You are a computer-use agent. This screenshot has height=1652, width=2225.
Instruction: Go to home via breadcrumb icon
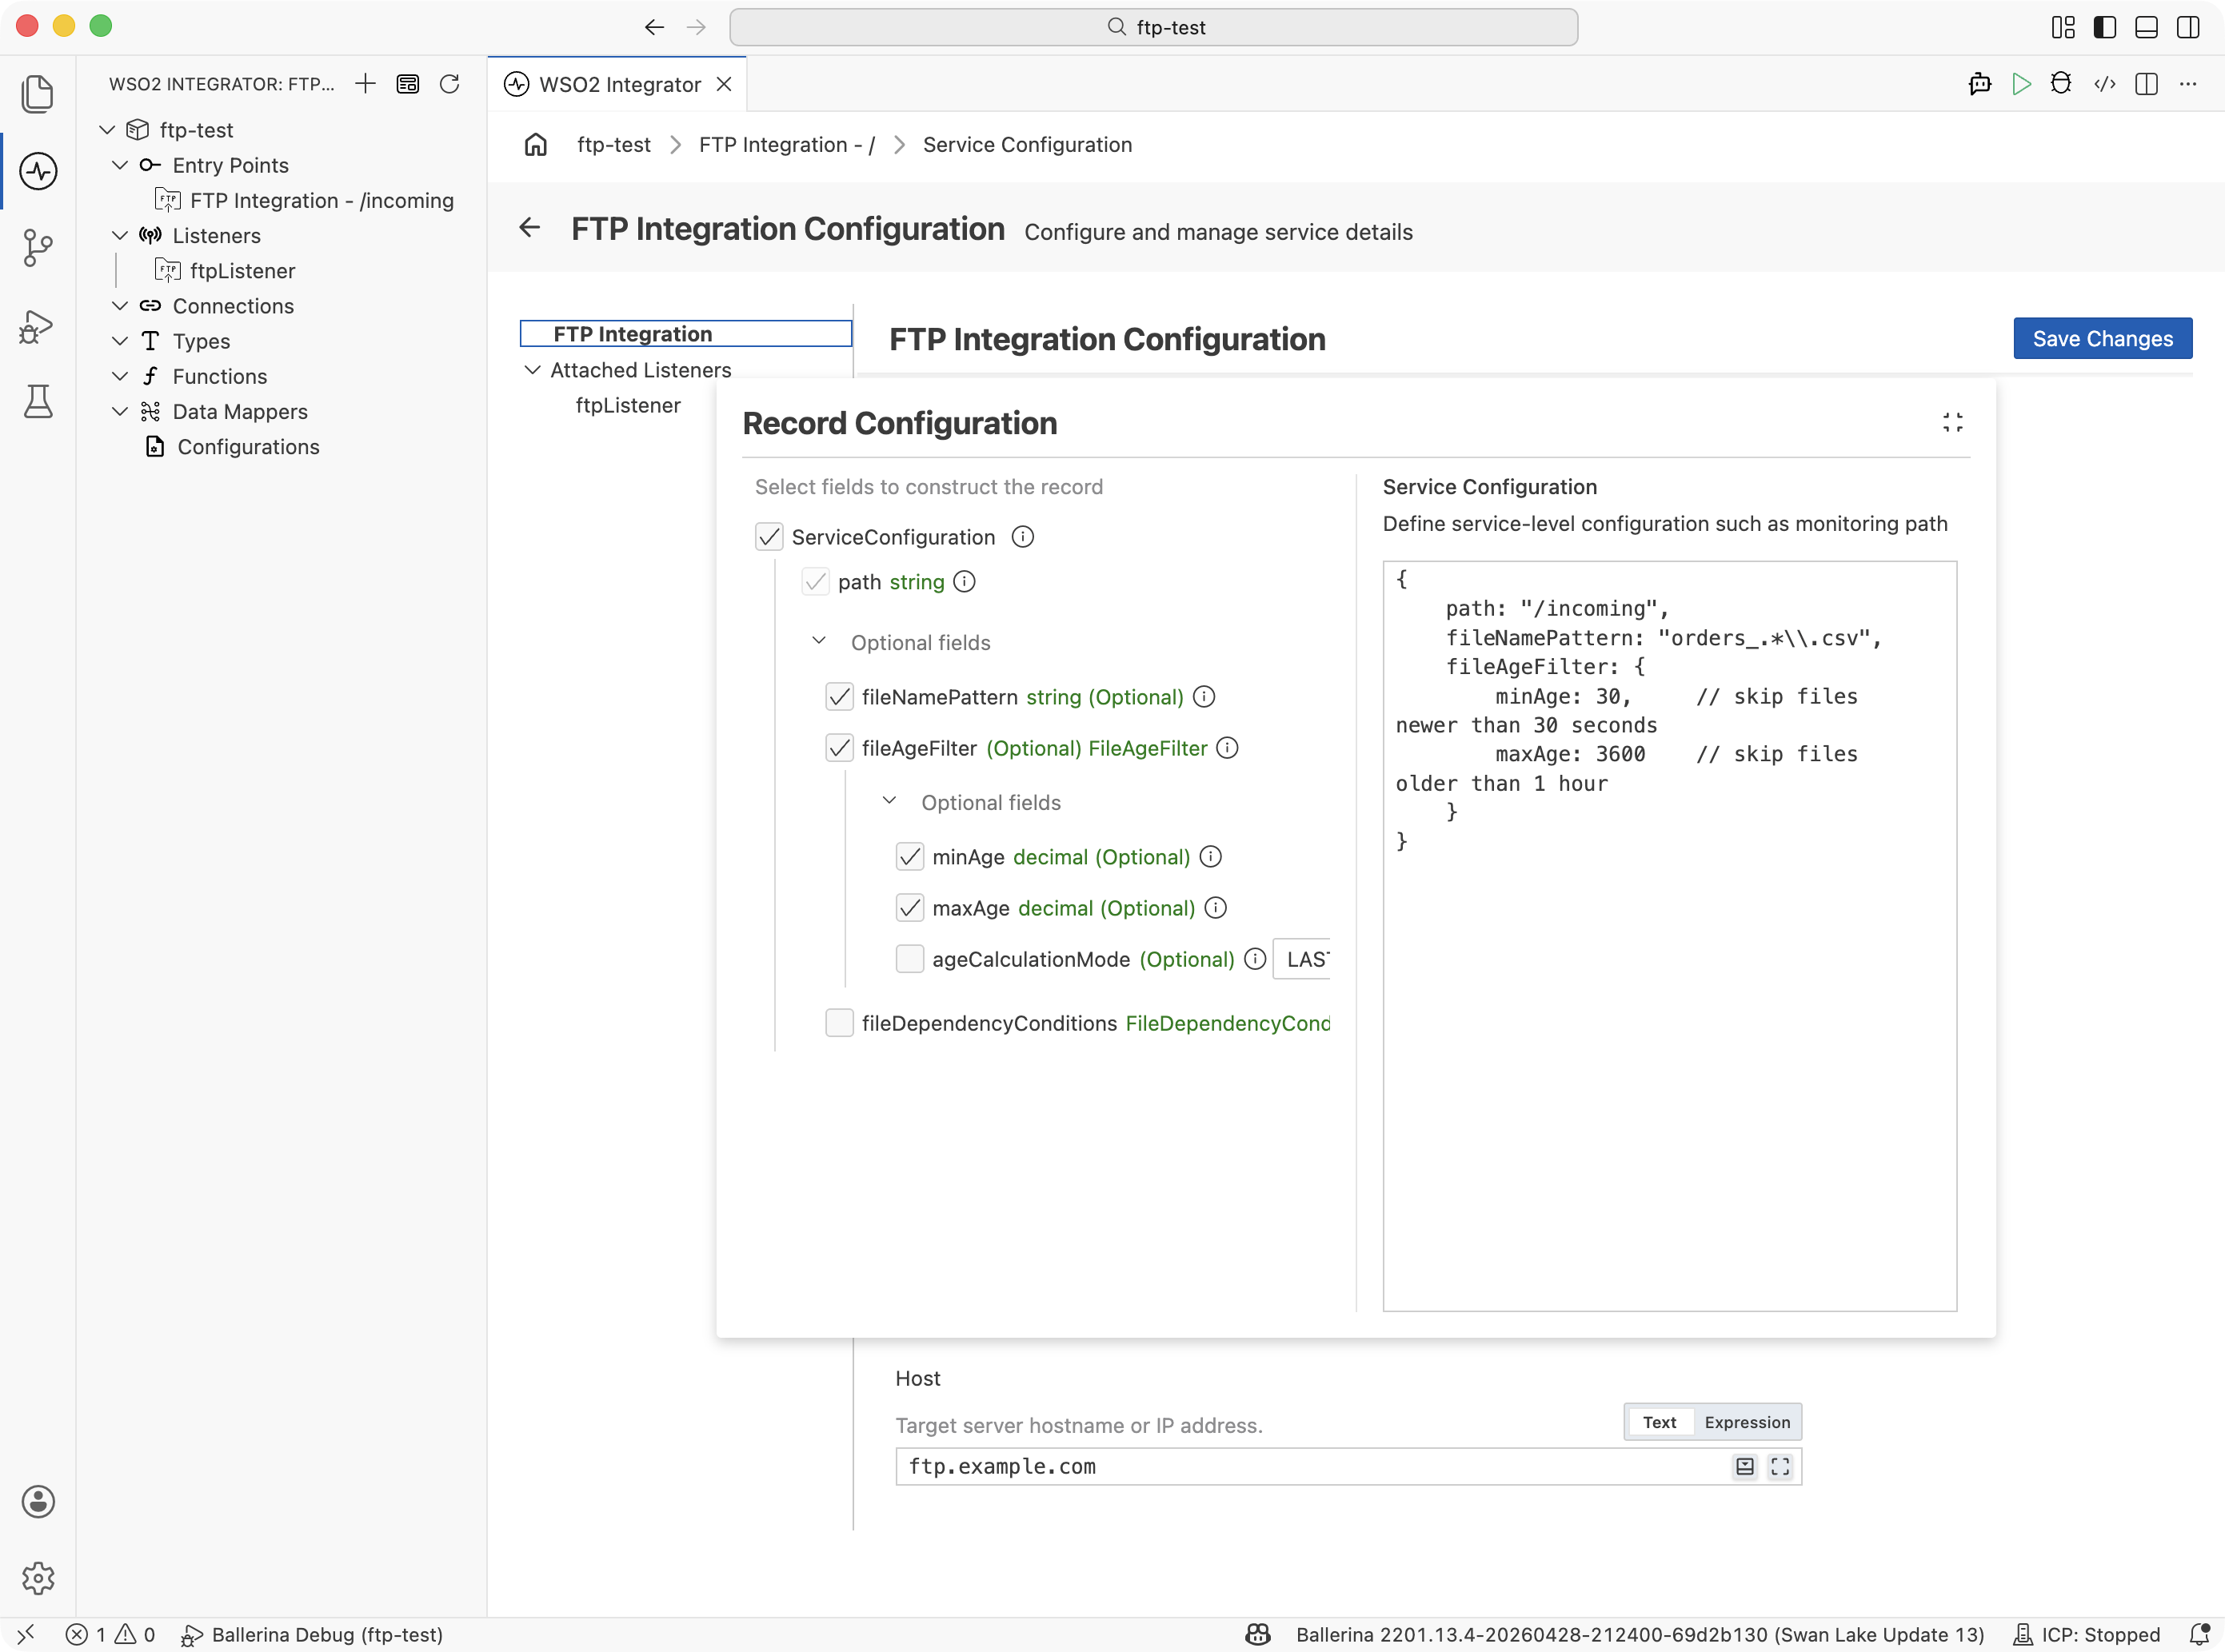coord(536,145)
